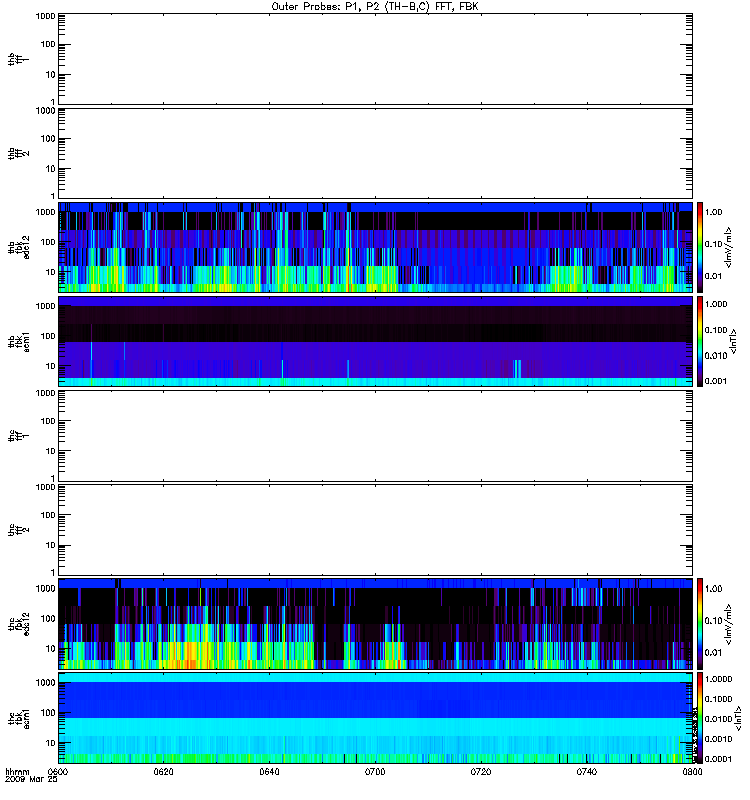The height and width of the screenshot is (800, 750).
Task: Click the "thb fft 1" panel axis label
Action: click(19, 59)
